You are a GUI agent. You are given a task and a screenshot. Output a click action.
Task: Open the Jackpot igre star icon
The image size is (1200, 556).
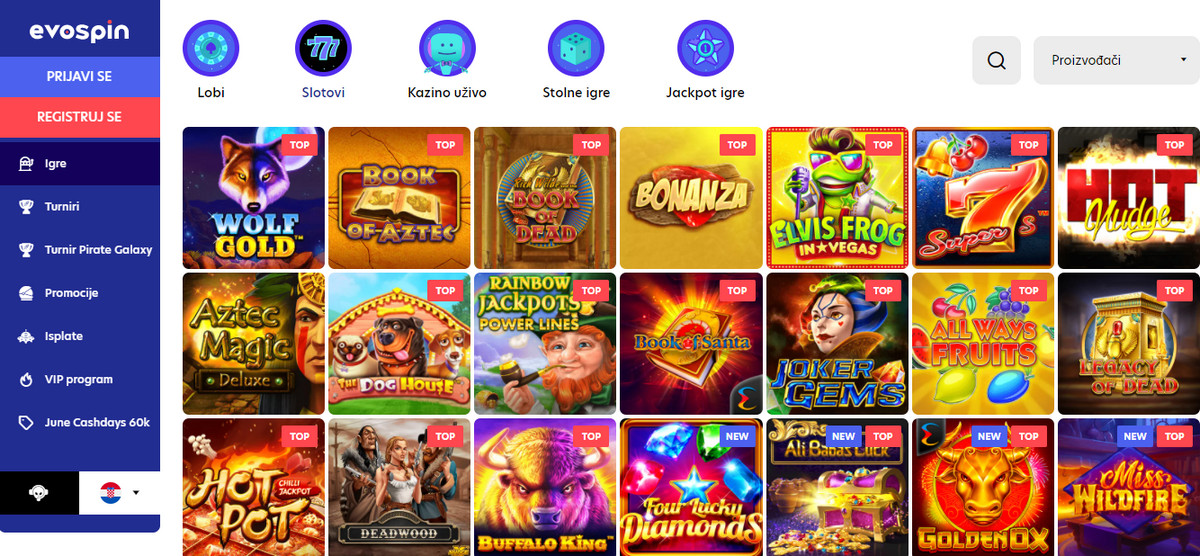point(705,48)
